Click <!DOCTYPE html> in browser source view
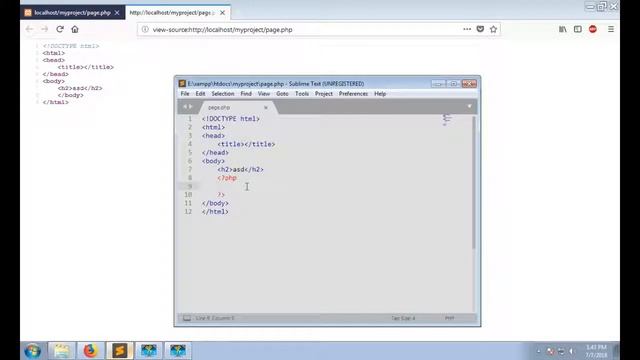The image size is (640, 360). (71, 46)
